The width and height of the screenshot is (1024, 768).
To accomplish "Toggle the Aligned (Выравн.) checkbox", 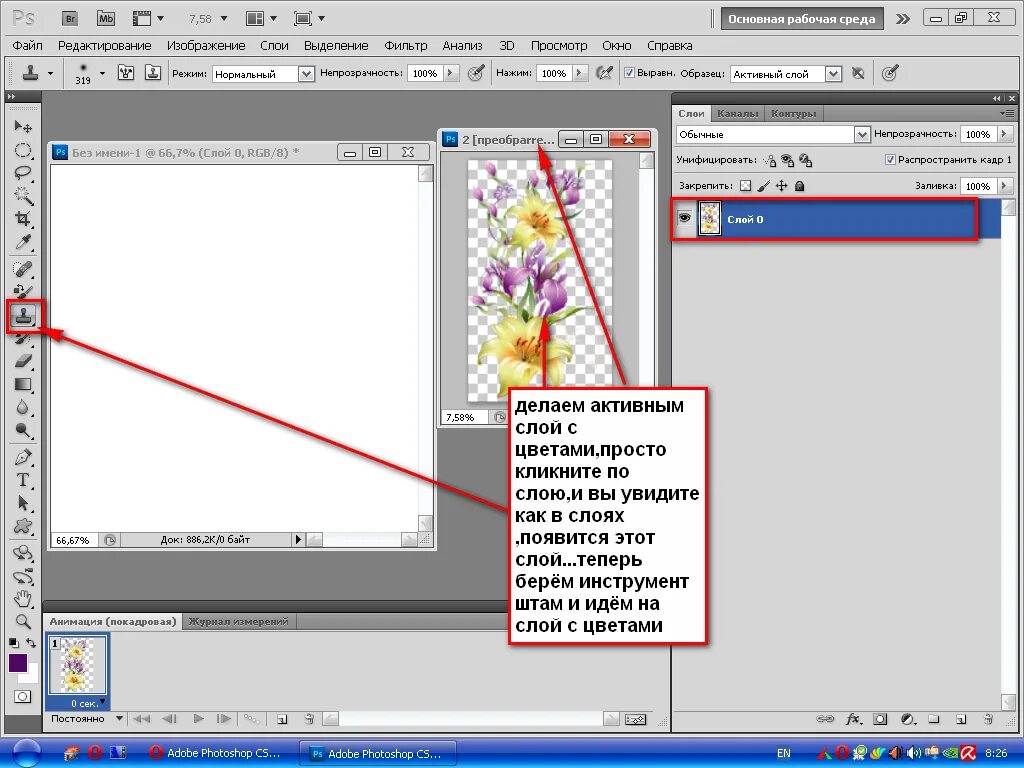I will point(630,73).
